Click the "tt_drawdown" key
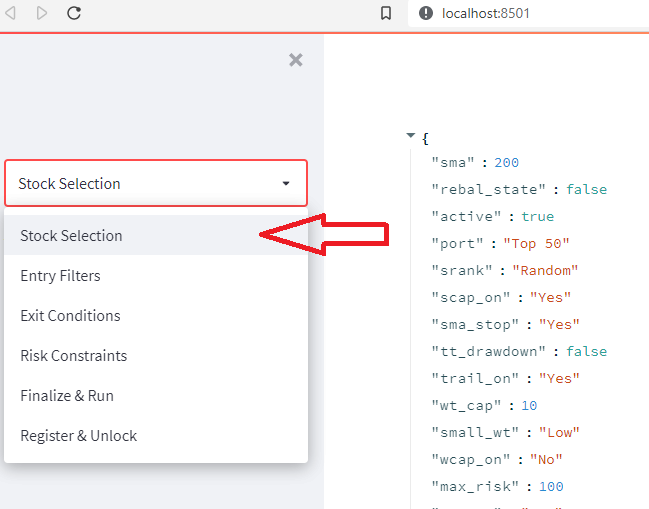This screenshot has width=649, height=509. tap(488, 351)
